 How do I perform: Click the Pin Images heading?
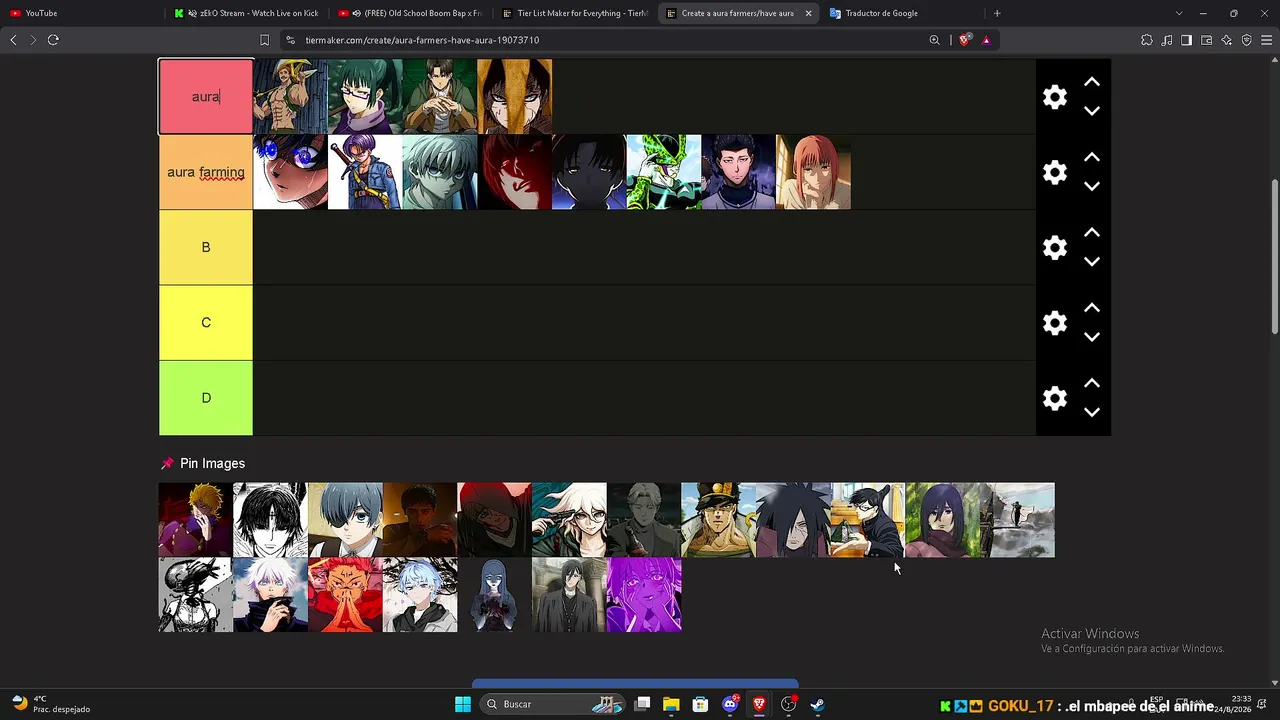pyautogui.click(x=212, y=463)
